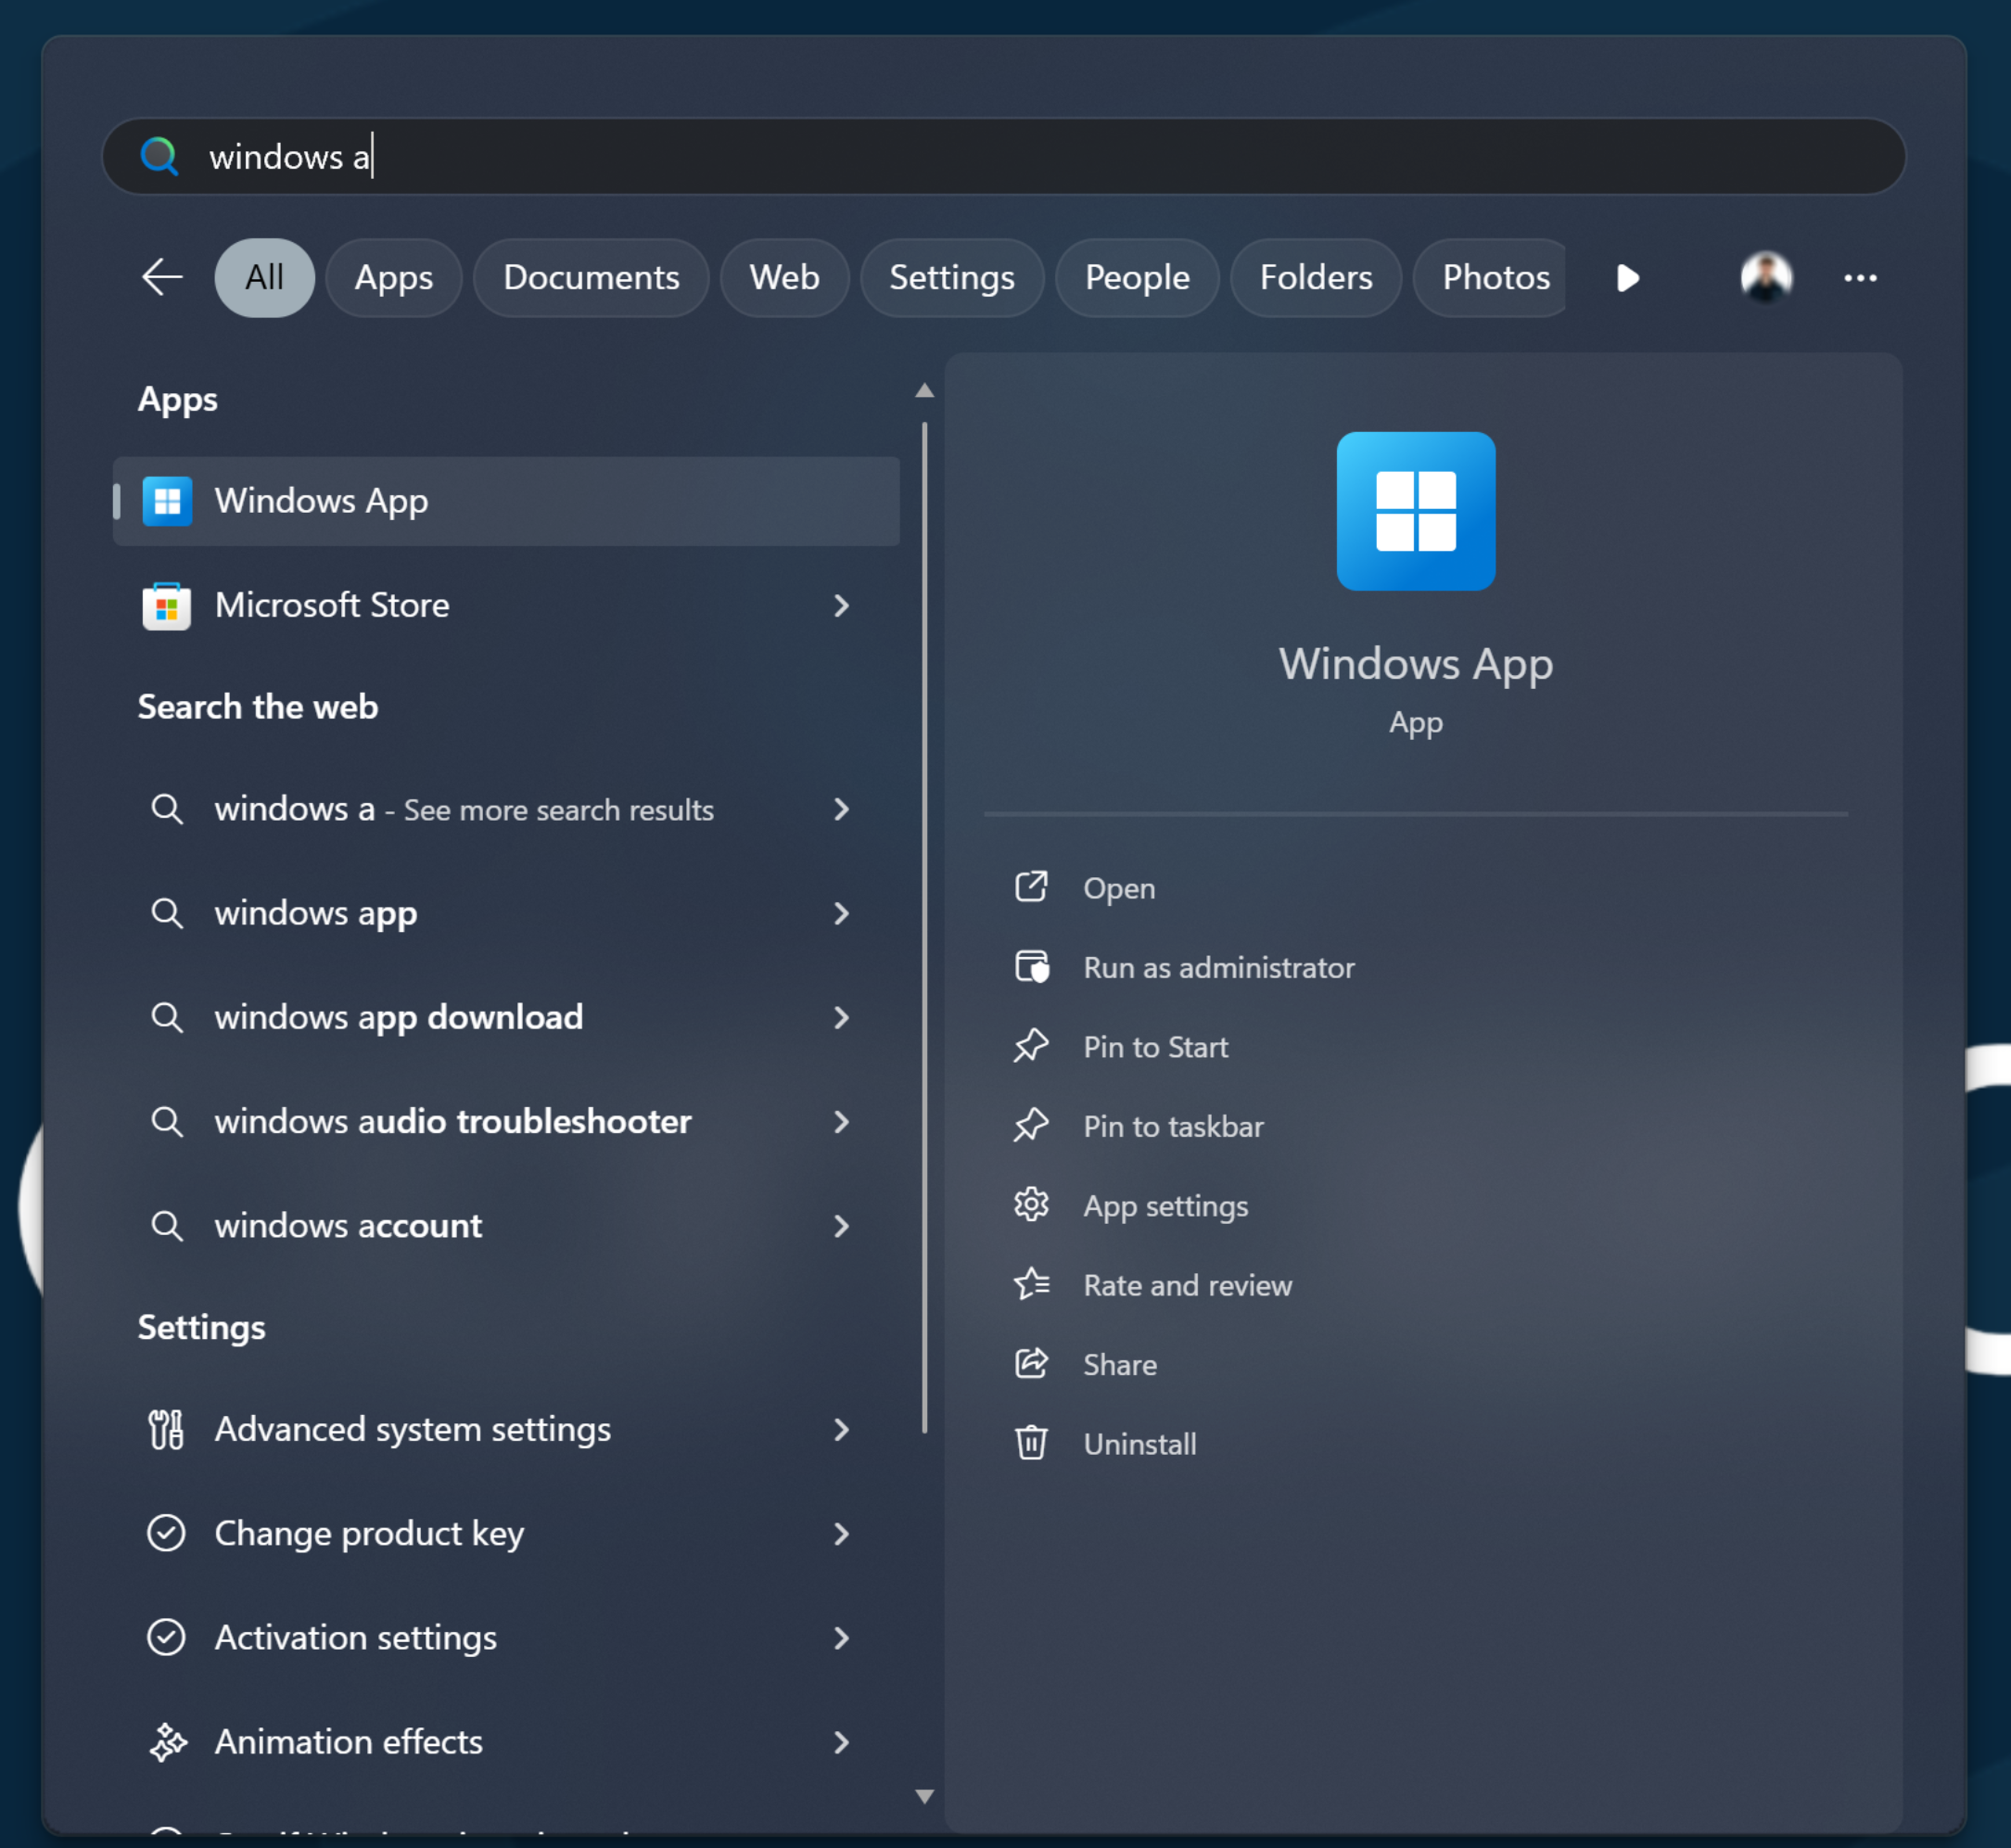This screenshot has height=1848, width=2011.
Task: Expand Advanced system settings chevron
Action: (841, 1429)
